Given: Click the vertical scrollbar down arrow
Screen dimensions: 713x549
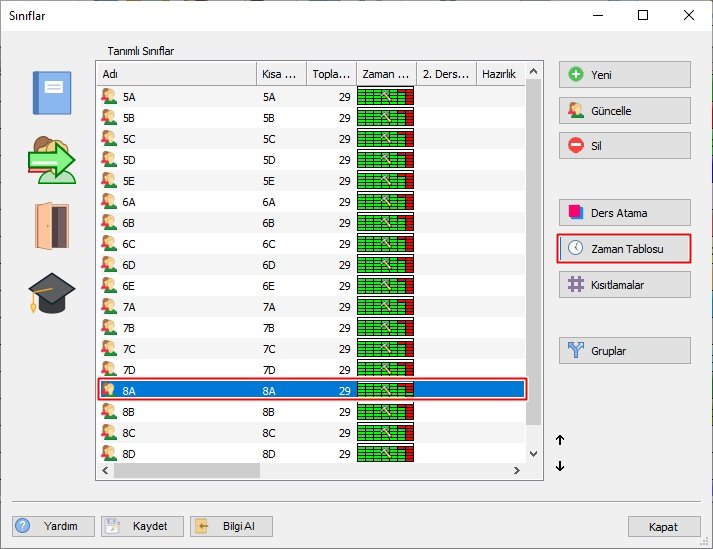Looking at the screenshot, I should point(534,453).
